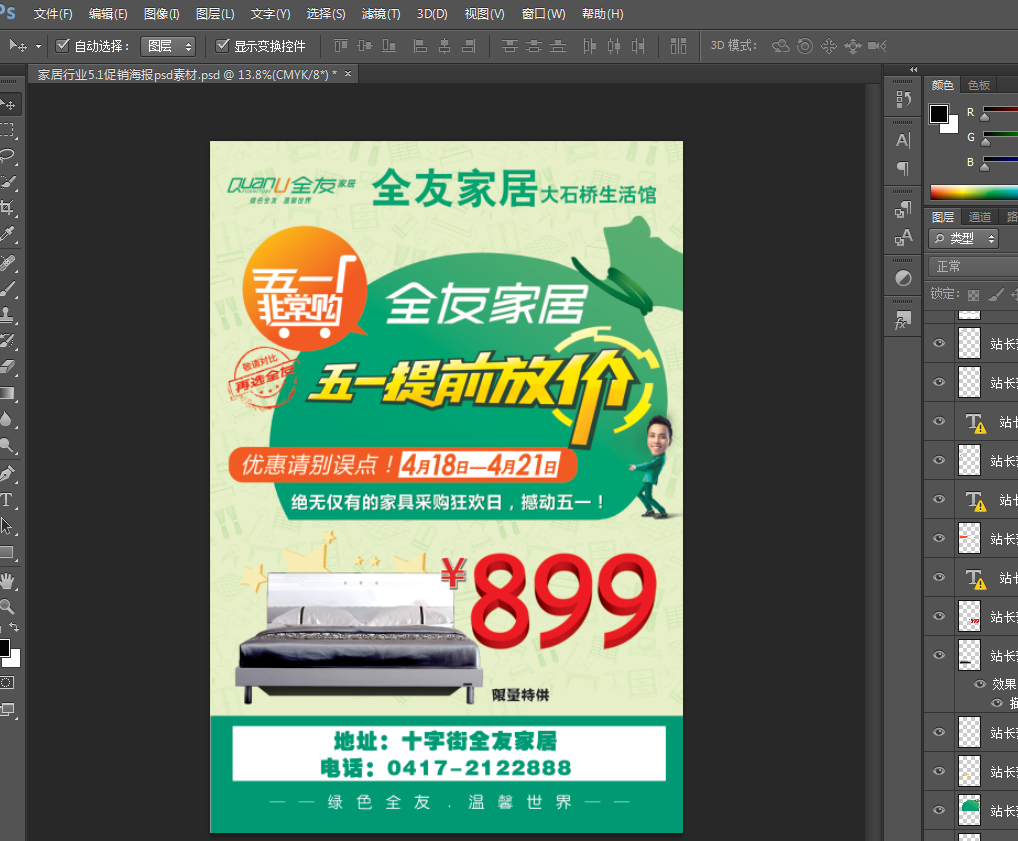Select the Horizontal Type tool
The image size is (1018, 841).
[x=7, y=499]
